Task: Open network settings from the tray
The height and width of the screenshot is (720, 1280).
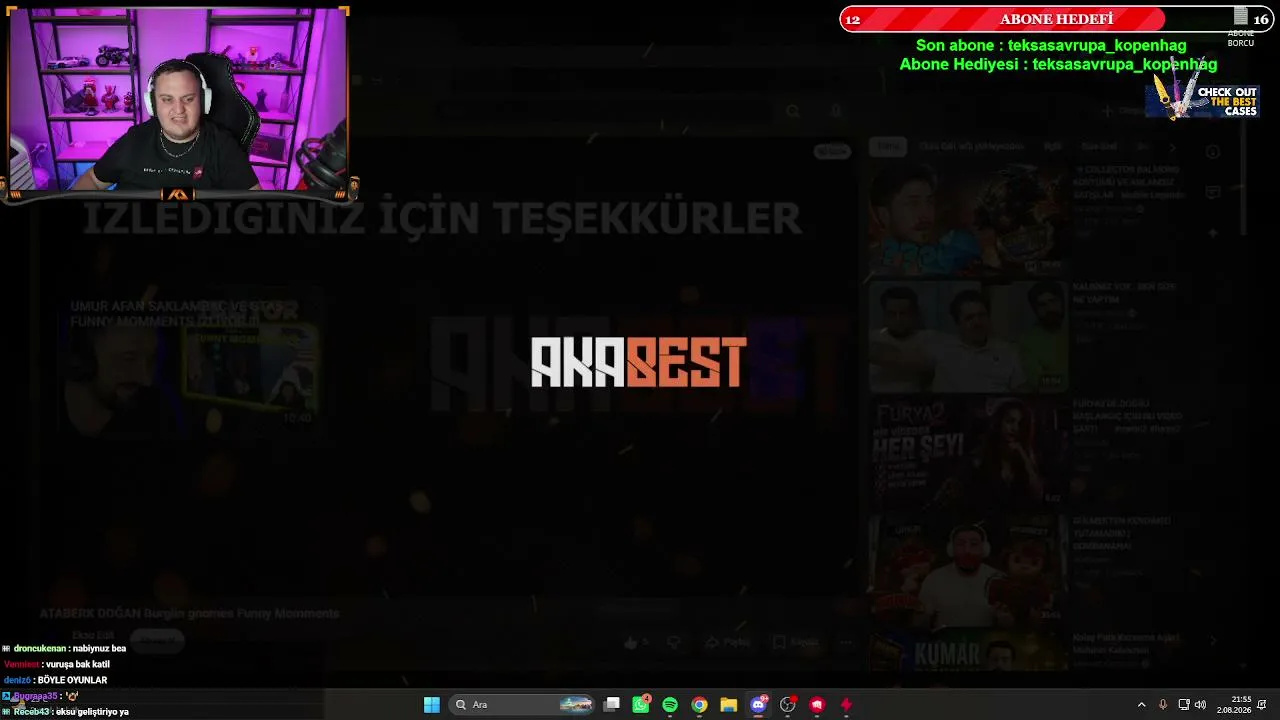Action: point(1184,705)
